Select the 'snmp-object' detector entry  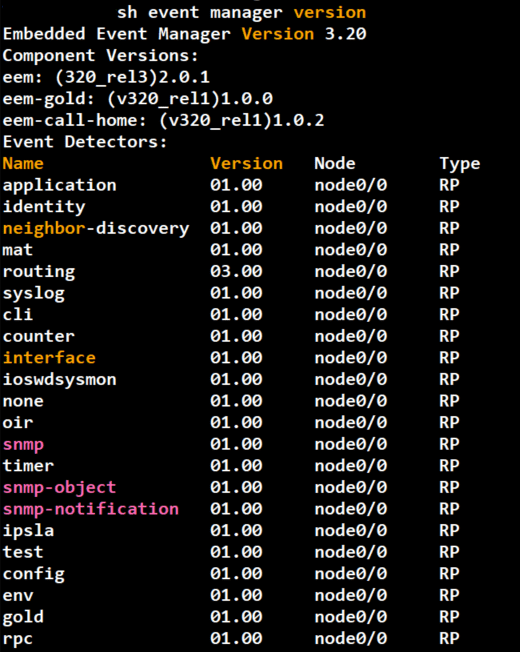click(x=59, y=488)
